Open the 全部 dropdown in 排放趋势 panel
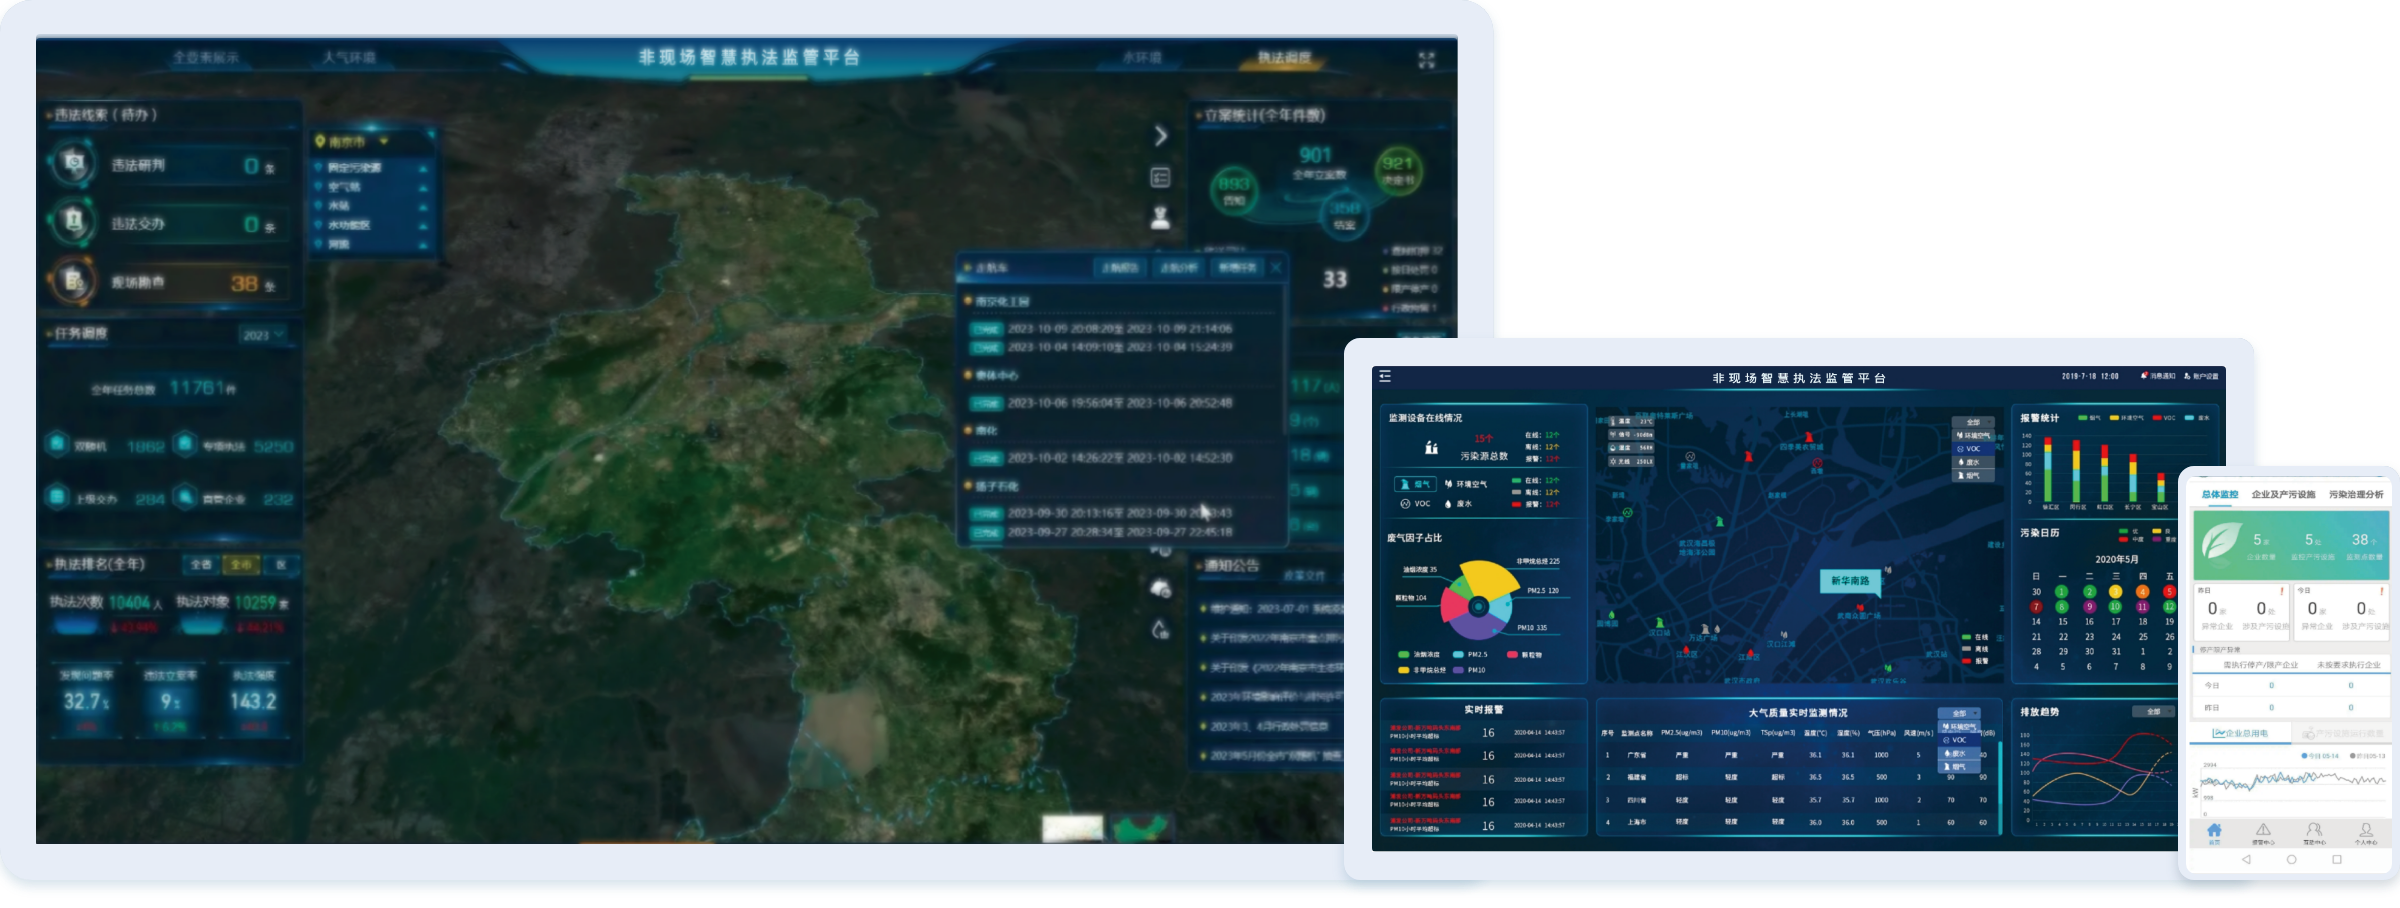The image size is (2400, 908). (2153, 712)
